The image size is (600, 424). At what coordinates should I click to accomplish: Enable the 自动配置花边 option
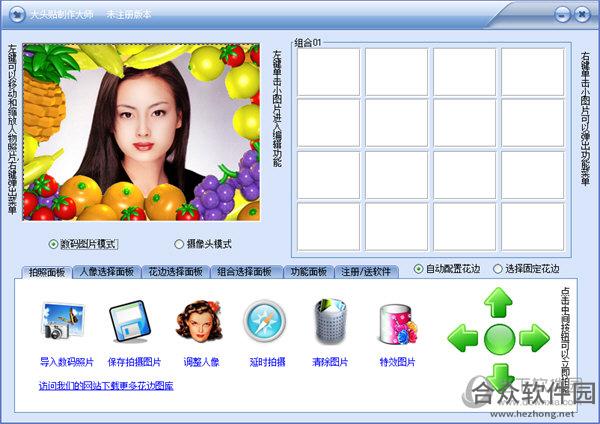pyautogui.click(x=419, y=269)
